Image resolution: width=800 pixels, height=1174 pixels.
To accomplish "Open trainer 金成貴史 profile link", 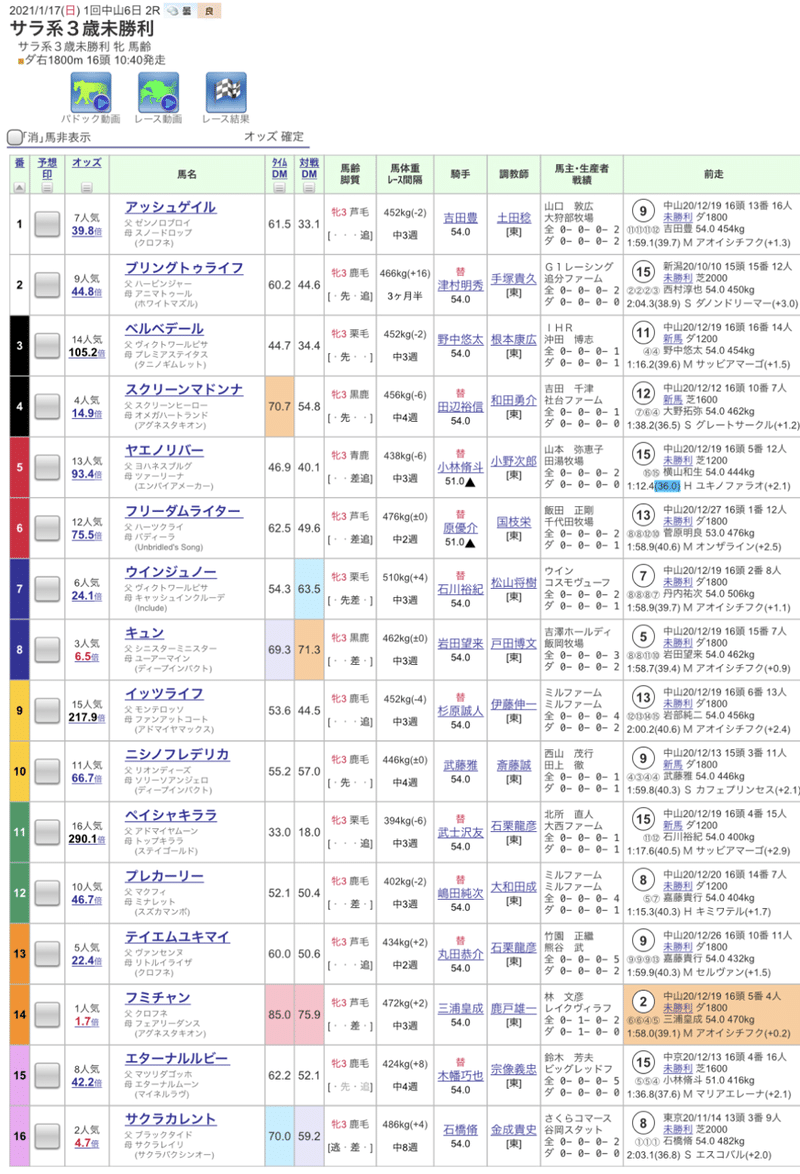I will pyautogui.click(x=514, y=1130).
